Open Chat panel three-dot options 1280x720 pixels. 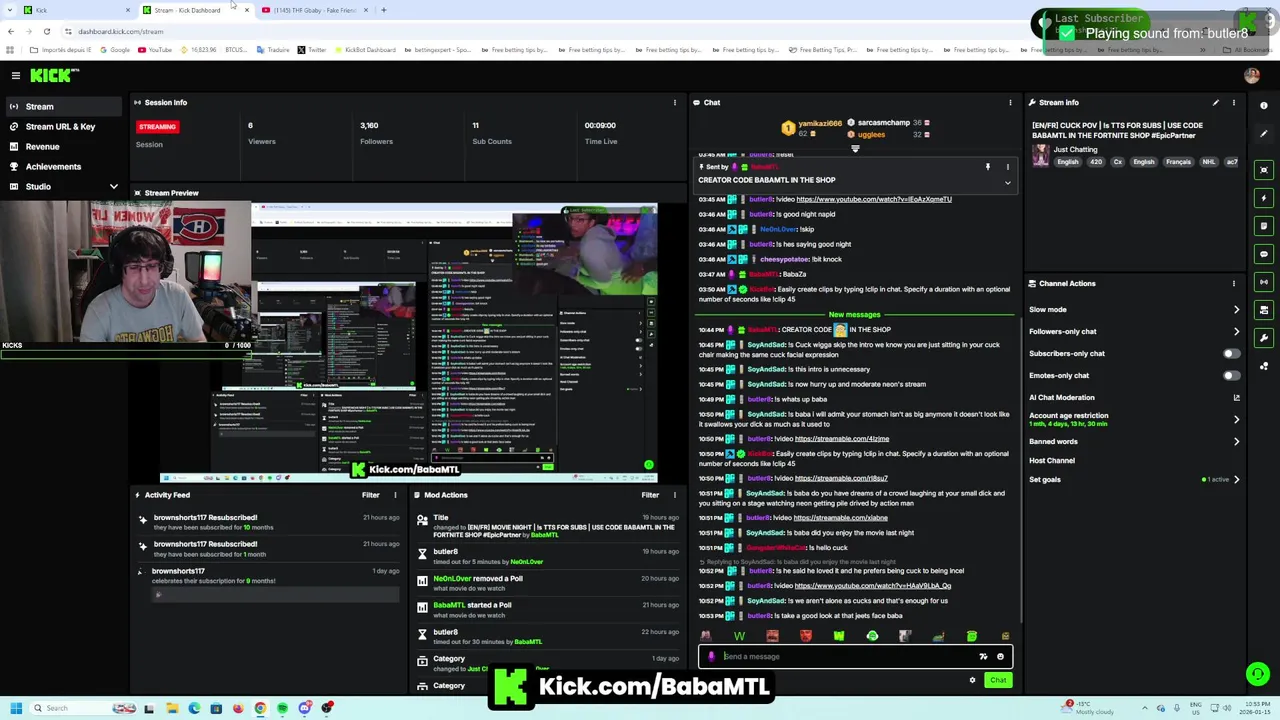1010,102
